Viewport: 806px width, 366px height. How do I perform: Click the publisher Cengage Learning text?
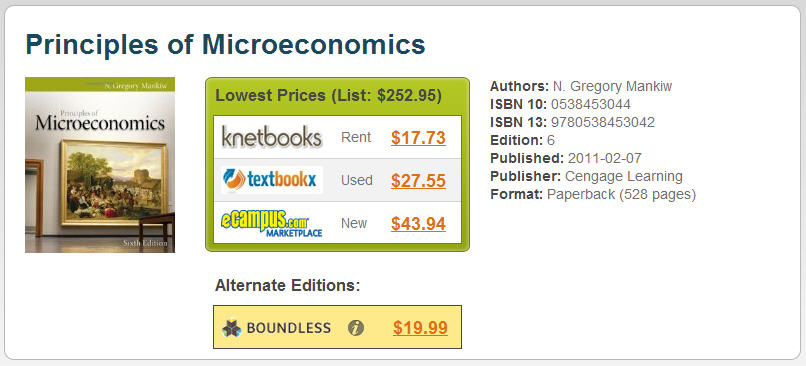pos(624,176)
